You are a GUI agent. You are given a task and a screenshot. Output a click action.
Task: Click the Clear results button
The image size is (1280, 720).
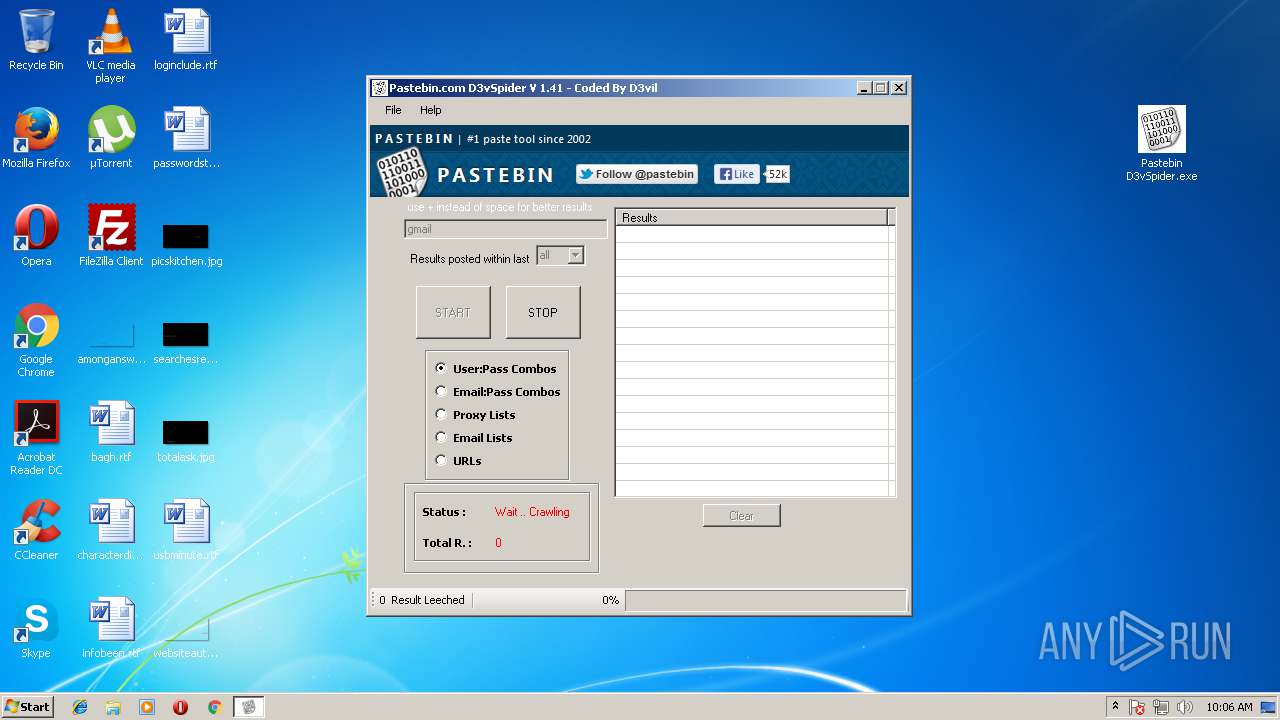[741, 515]
